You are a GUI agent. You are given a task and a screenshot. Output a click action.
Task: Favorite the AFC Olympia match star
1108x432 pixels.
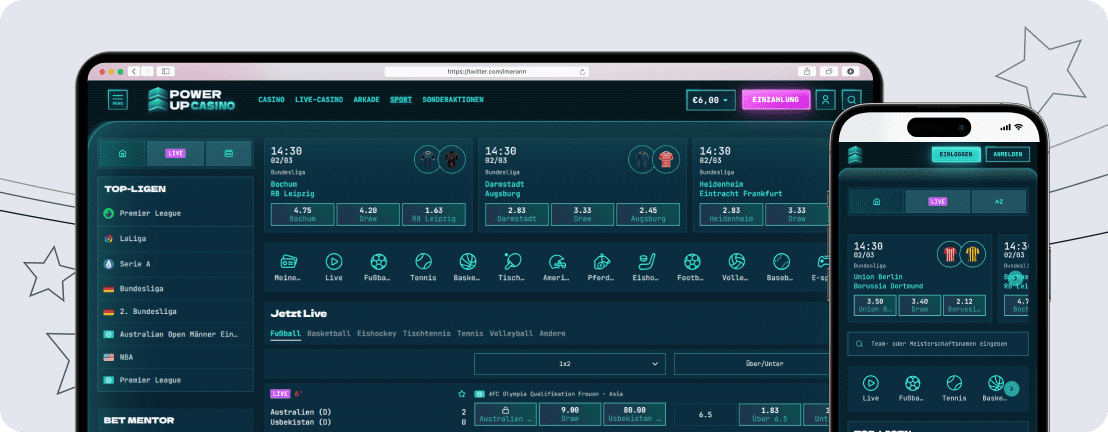pos(462,394)
